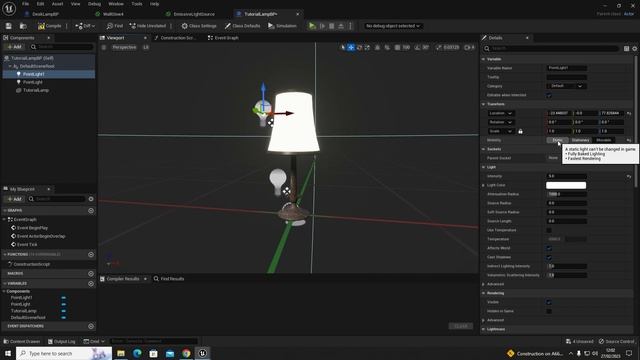640x360 pixels.
Task: Click the Find toolbar button
Action: pyautogui.click(x=115, y=26)
